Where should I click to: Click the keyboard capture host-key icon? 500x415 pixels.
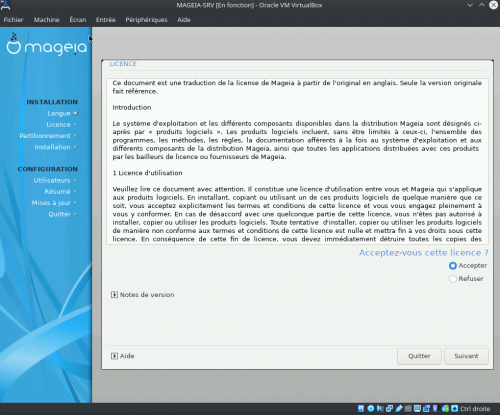tap(455, 409)
